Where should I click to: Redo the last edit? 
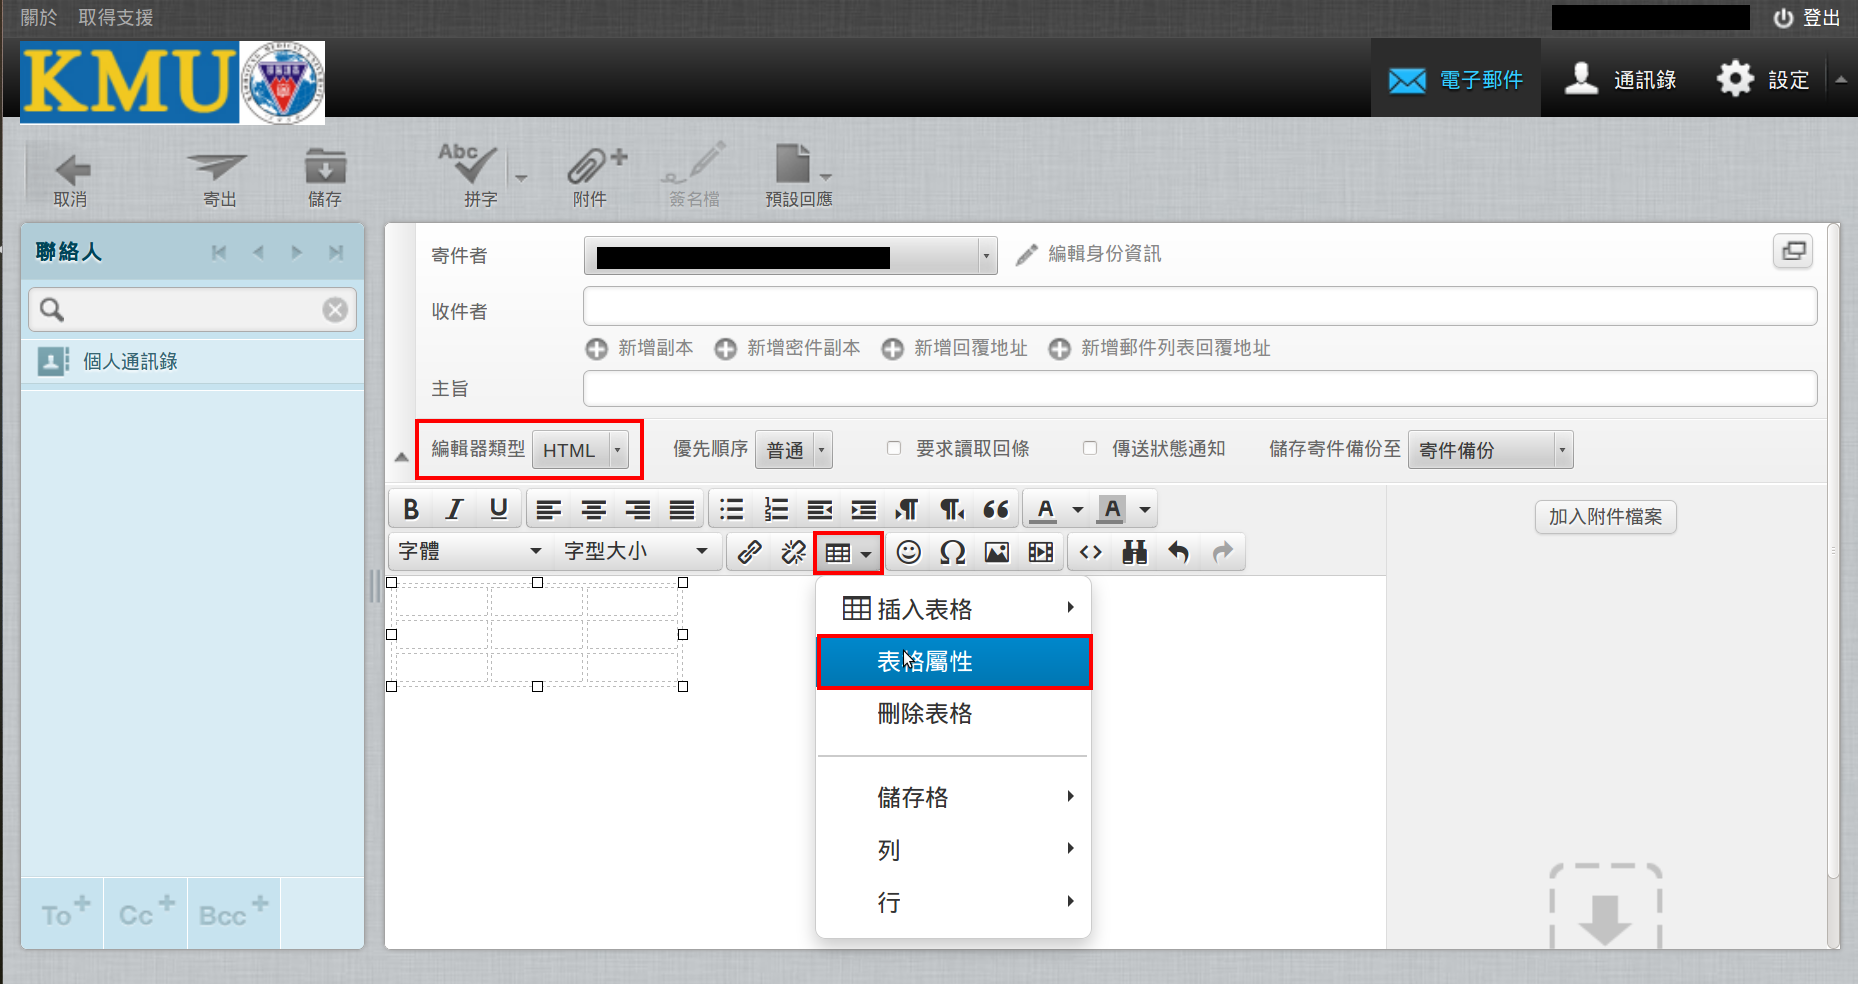tap(1223, 552)
